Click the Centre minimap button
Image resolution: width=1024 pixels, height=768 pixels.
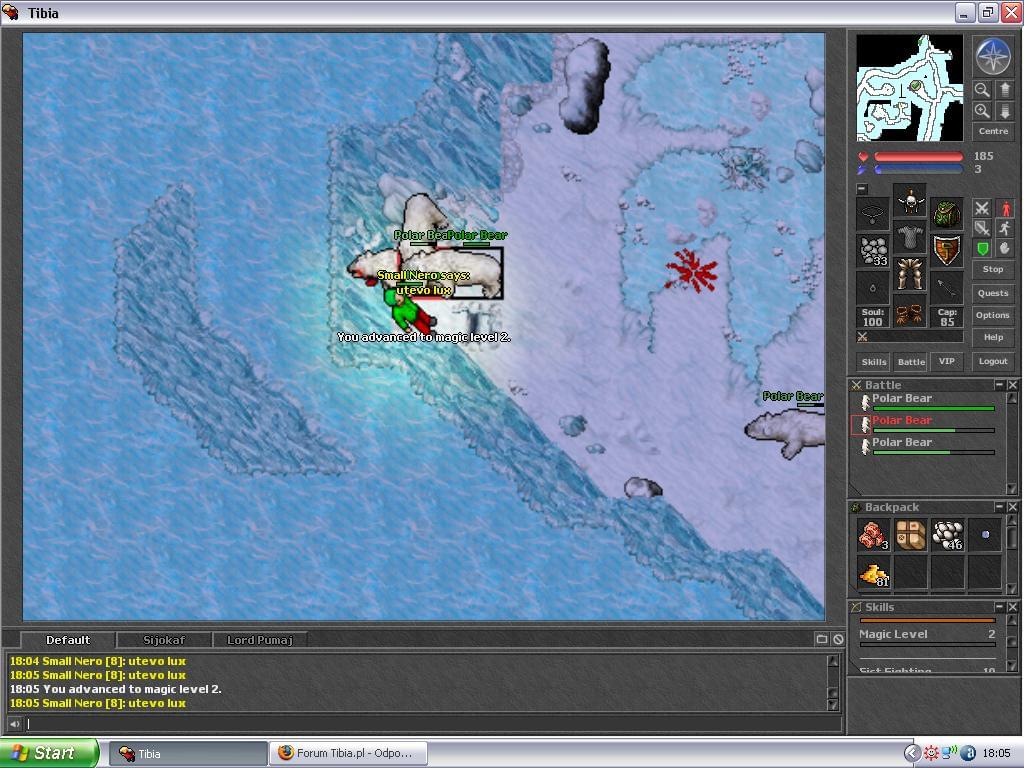(x=993, y=131)
